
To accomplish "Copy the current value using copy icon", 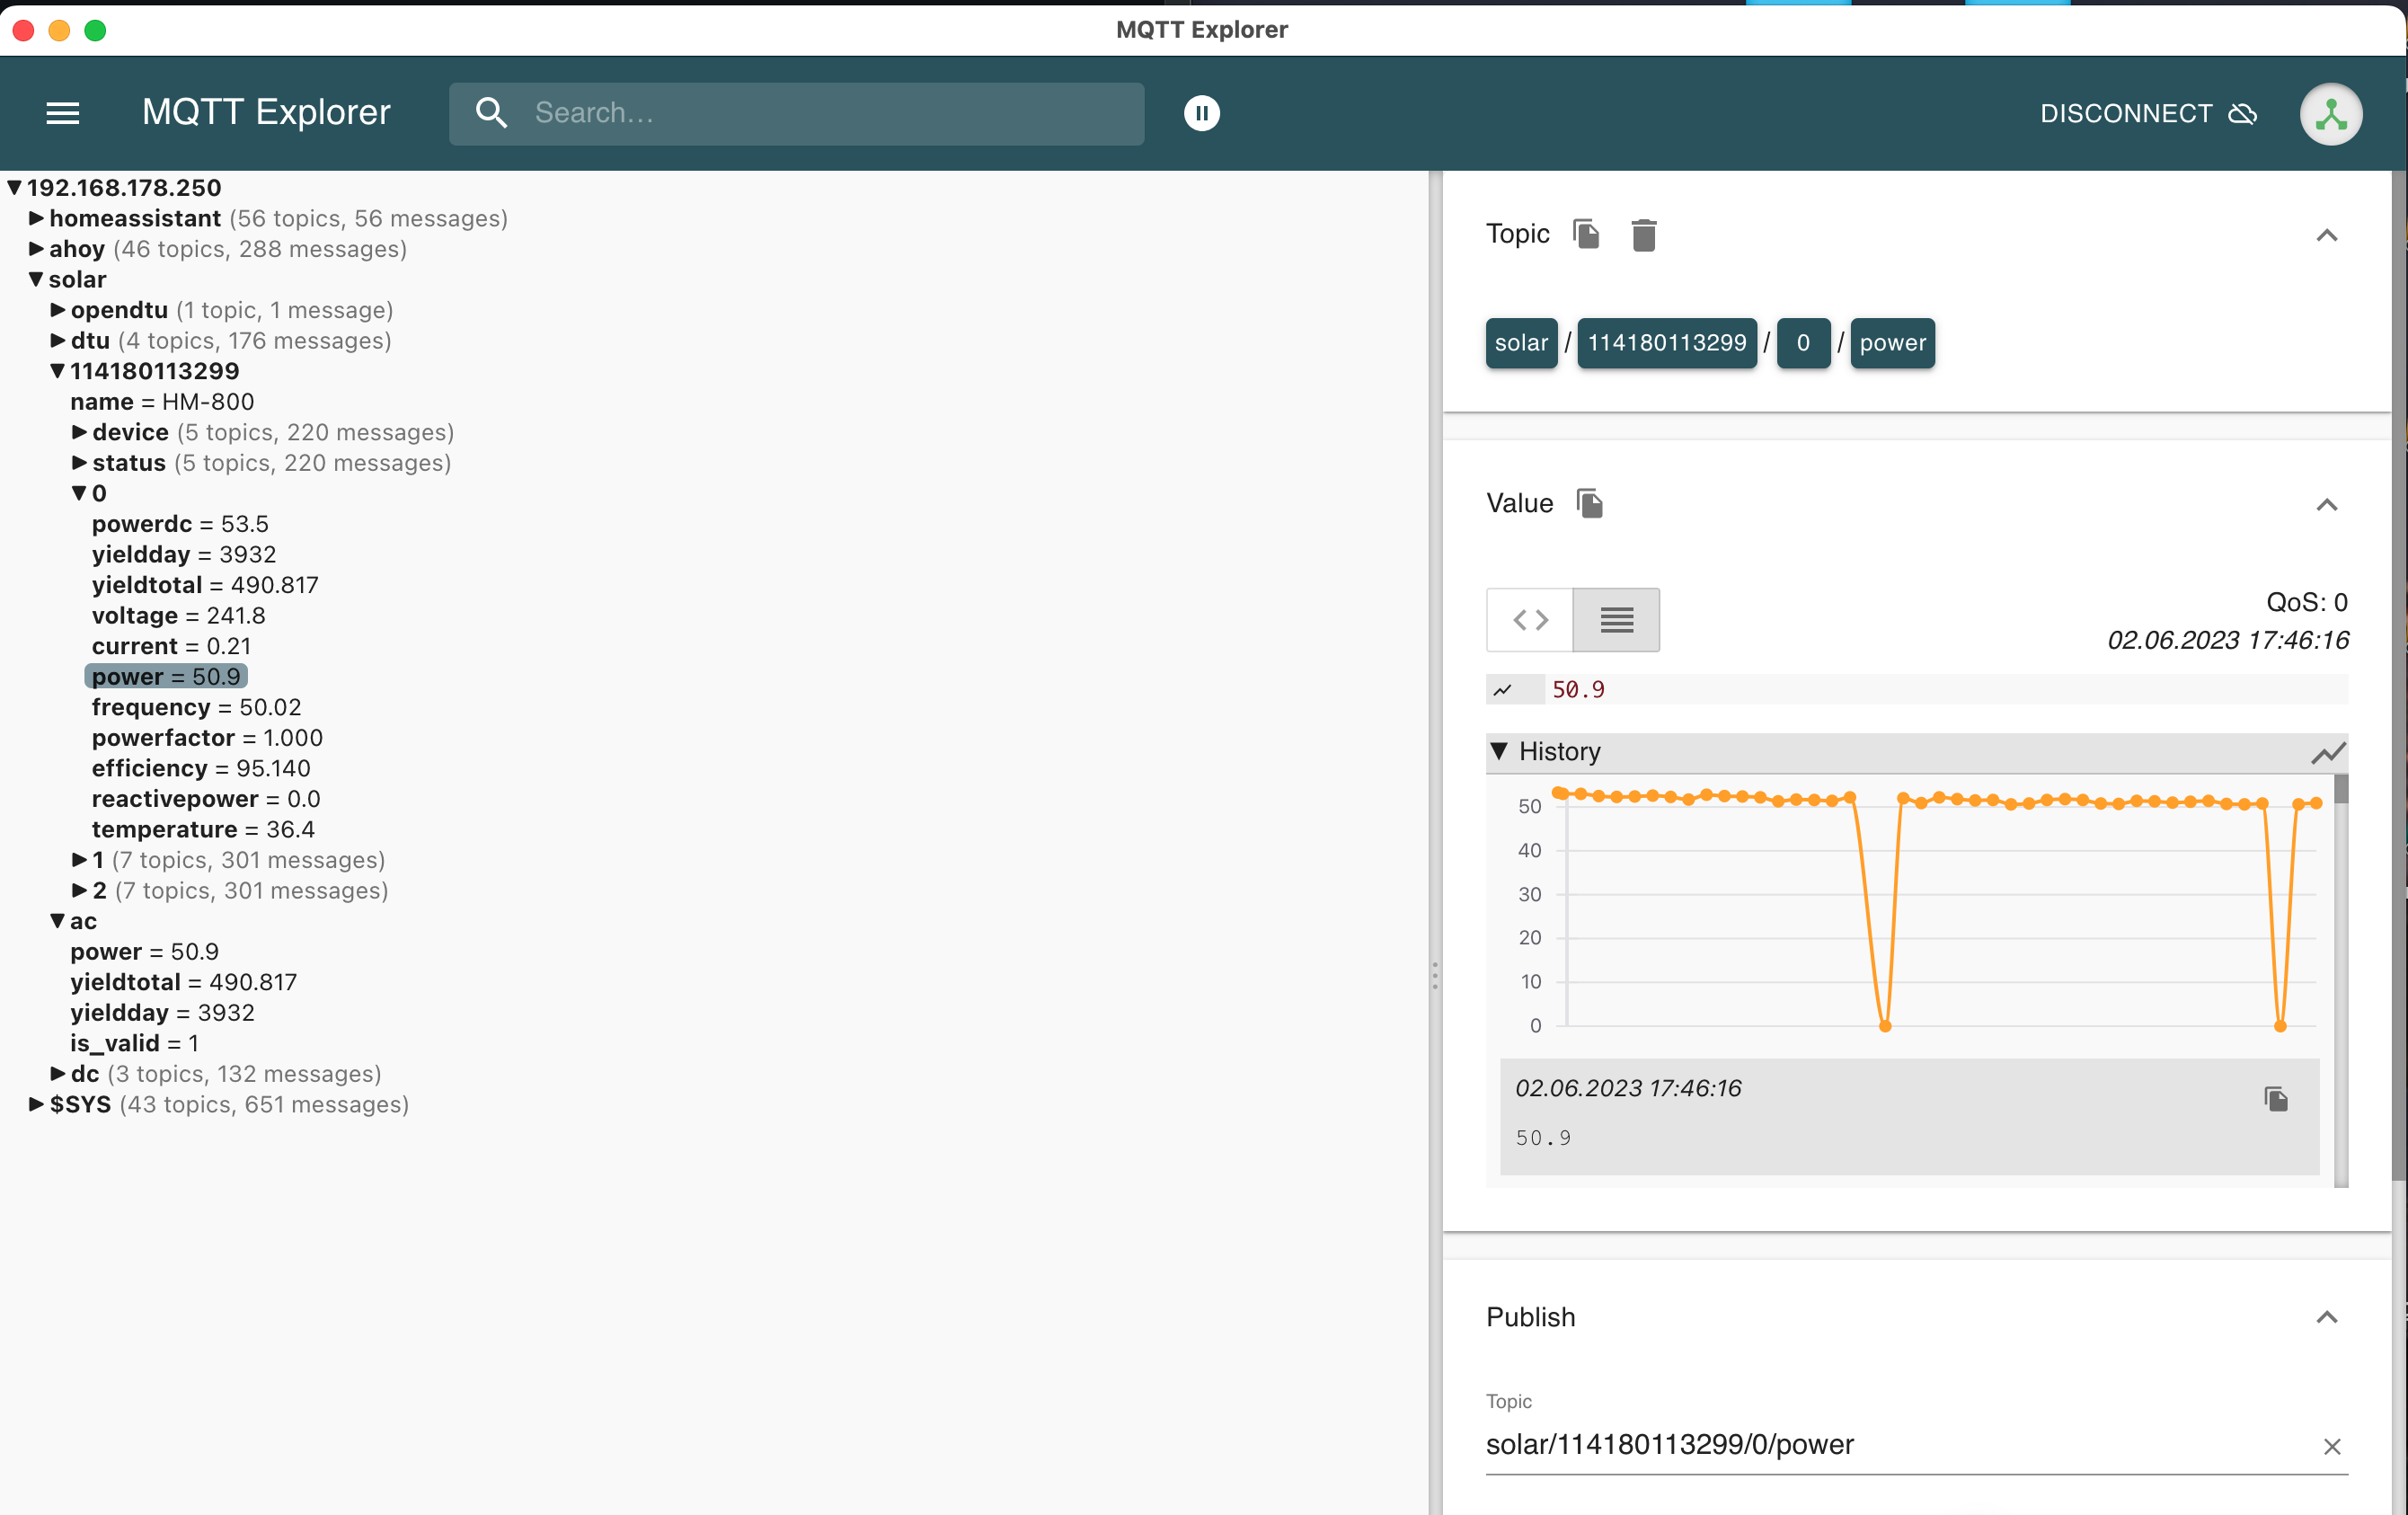I will click(x=1590, y=503).
